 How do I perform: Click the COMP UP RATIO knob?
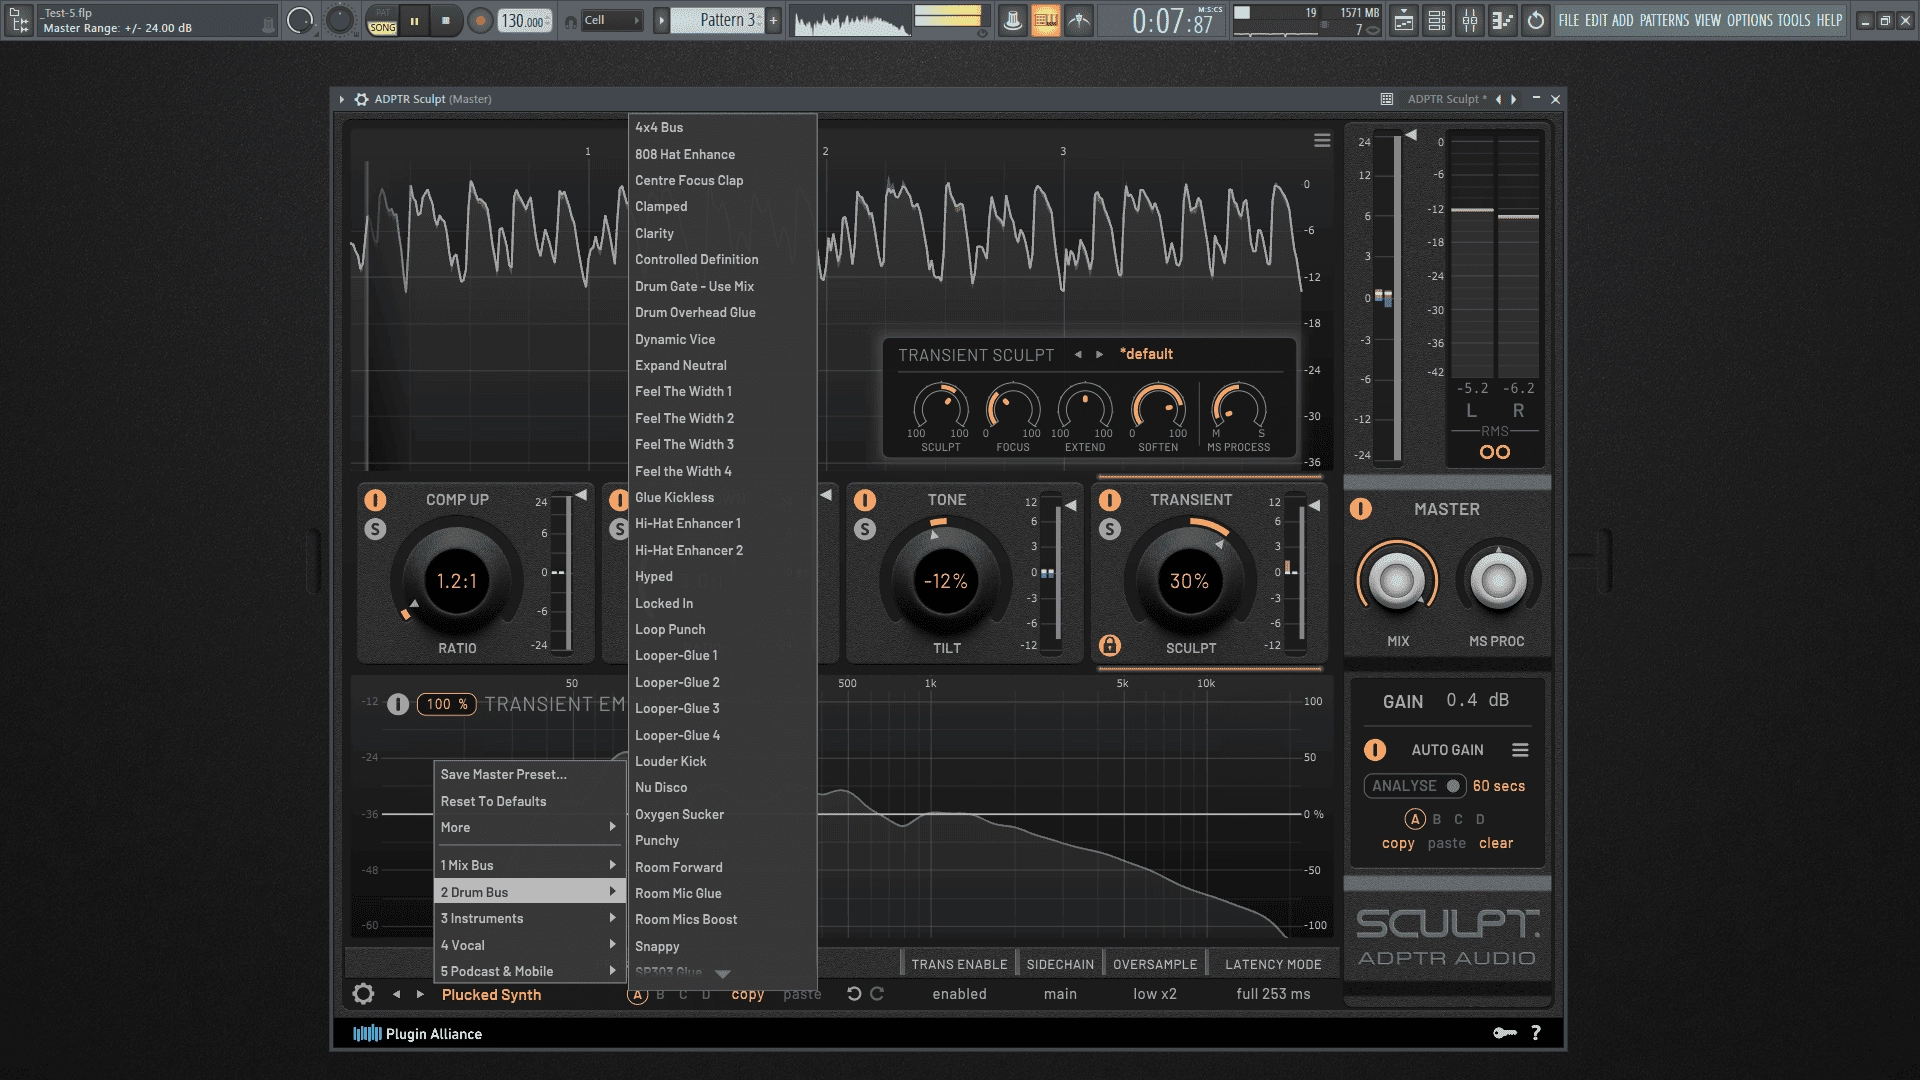[x=457, y=581]
